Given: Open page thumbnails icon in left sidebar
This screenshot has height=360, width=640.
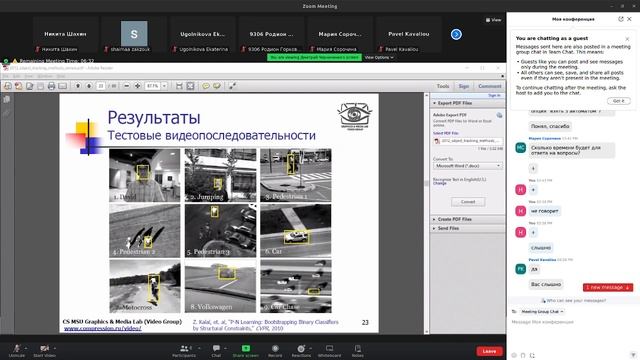Looking at the screenshot, I should pyautogui.click(x=7, y=99).
